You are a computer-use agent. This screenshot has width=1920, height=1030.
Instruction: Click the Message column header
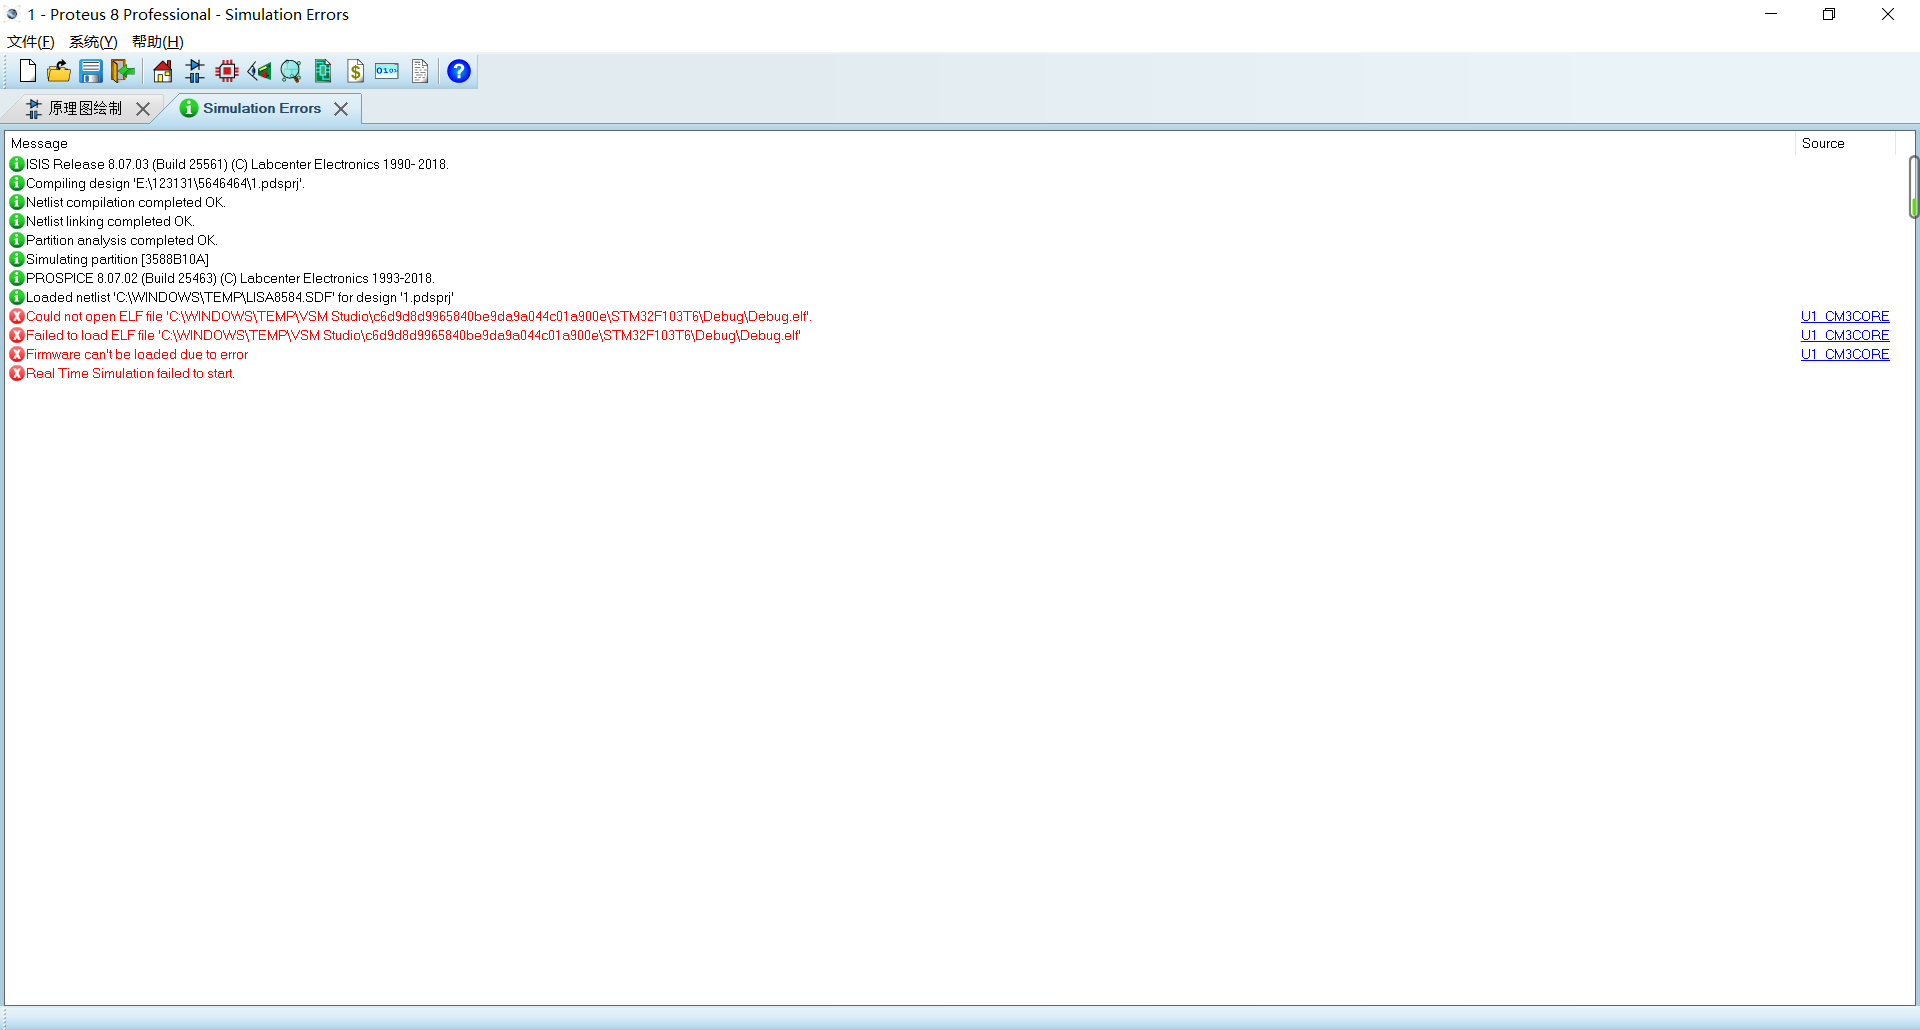point(900,143)
